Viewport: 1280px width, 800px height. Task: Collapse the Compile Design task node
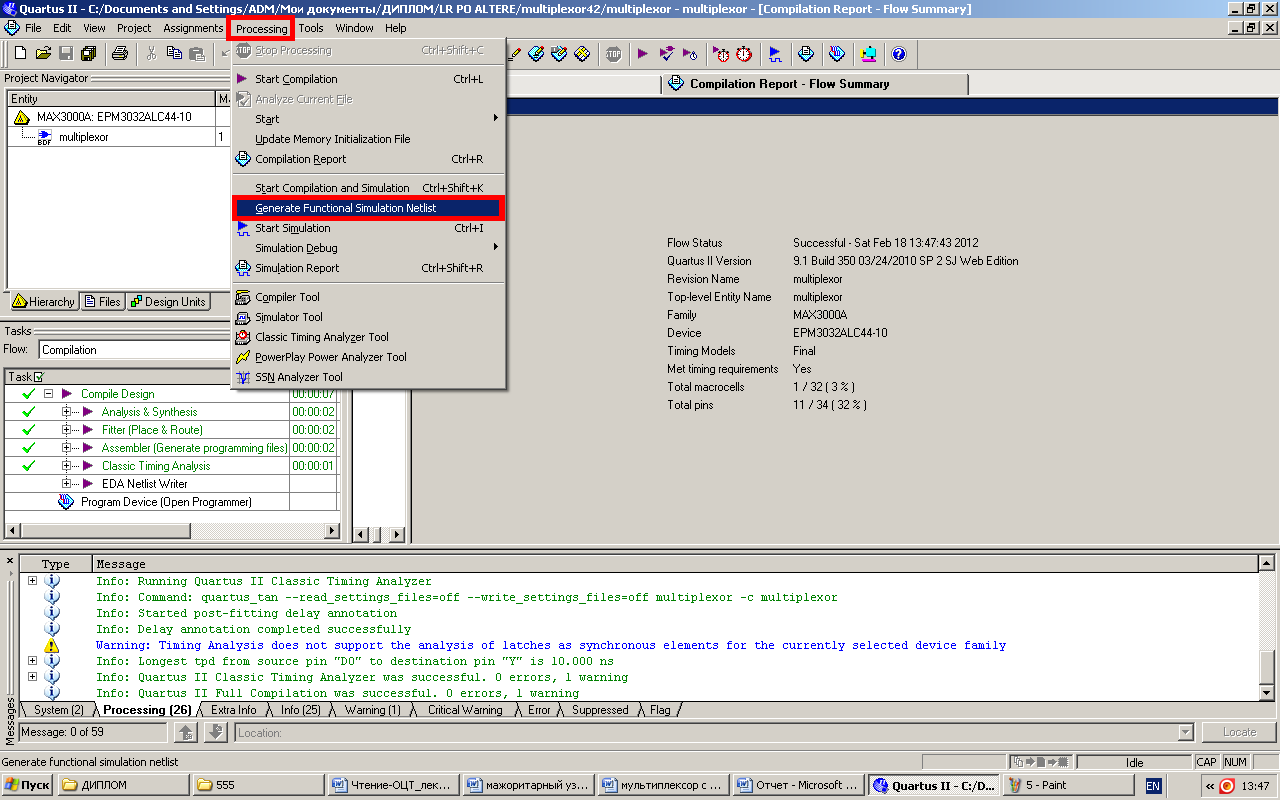pyautogui.click(x=47, y=394)
